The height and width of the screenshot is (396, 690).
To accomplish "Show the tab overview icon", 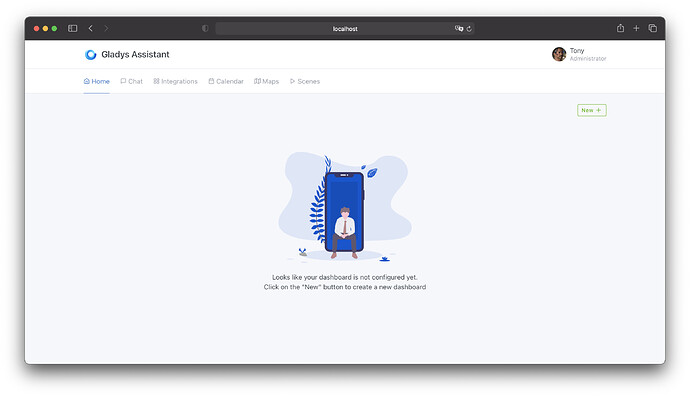I will pyautogui.click(x=653, y=28).
